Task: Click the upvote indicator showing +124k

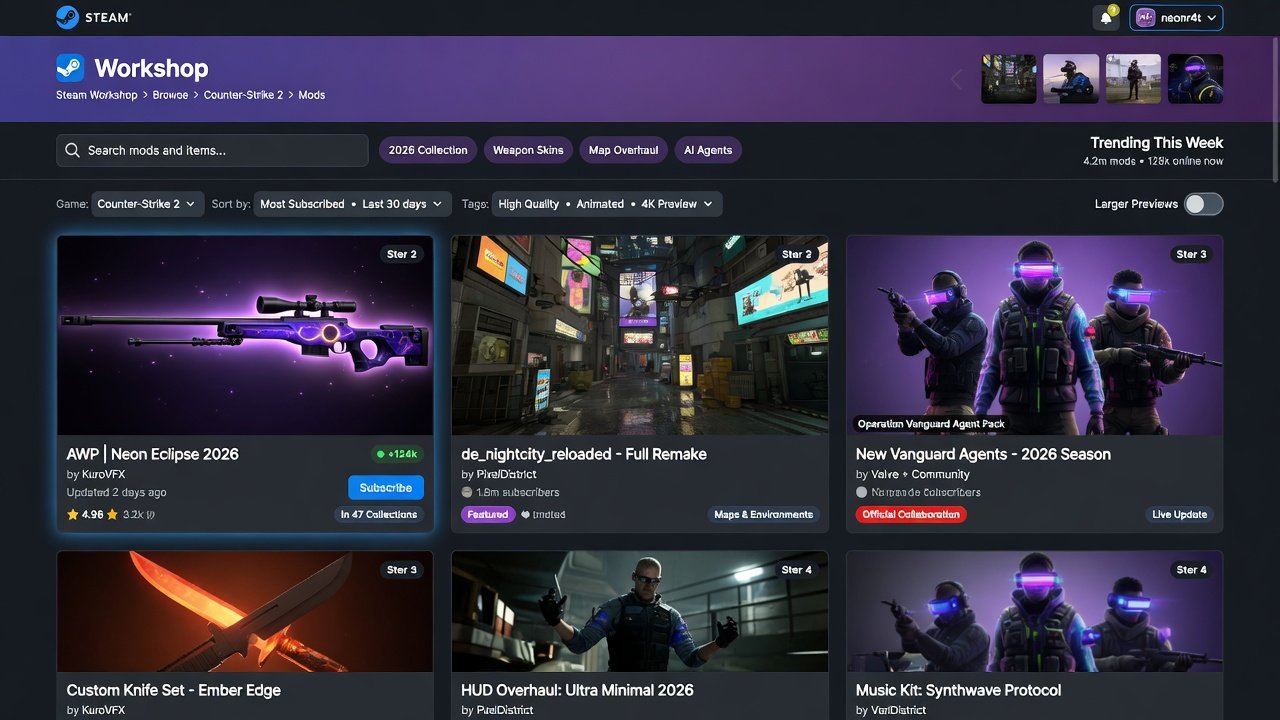Action: (396, 453)
